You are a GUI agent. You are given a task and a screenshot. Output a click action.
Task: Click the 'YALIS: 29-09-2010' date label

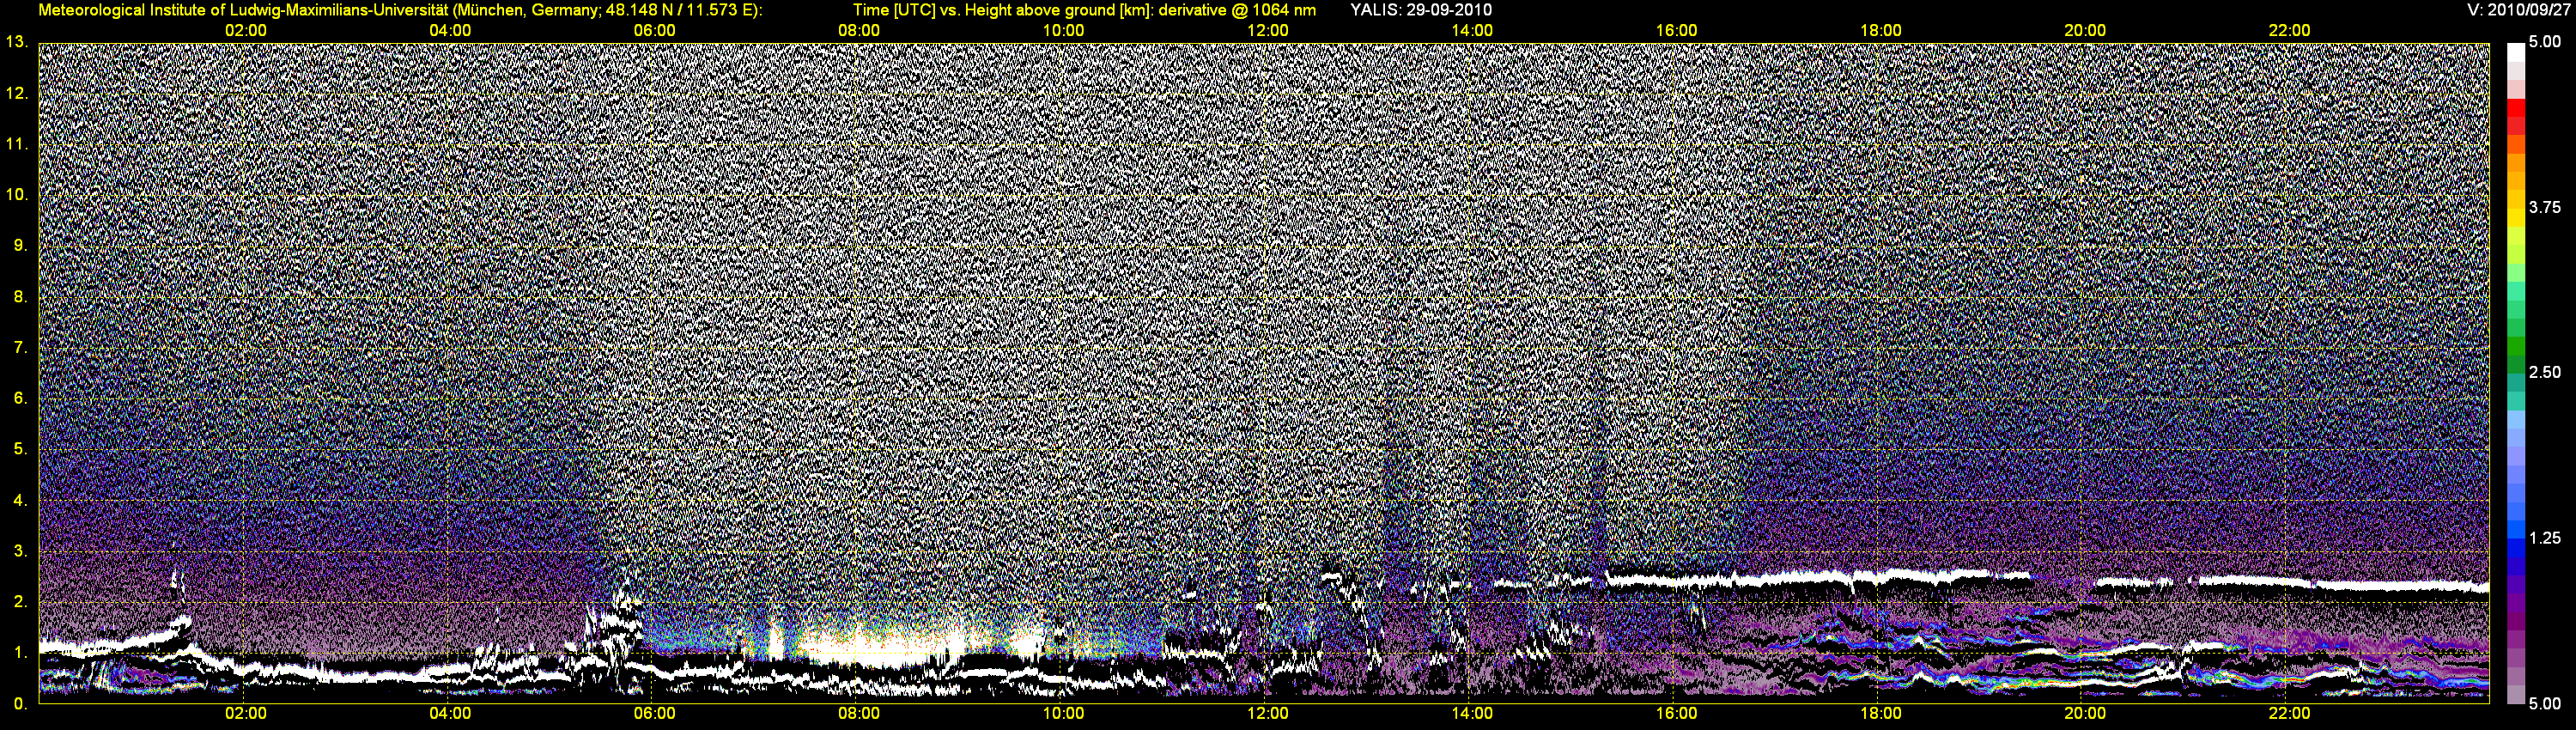1421,10
